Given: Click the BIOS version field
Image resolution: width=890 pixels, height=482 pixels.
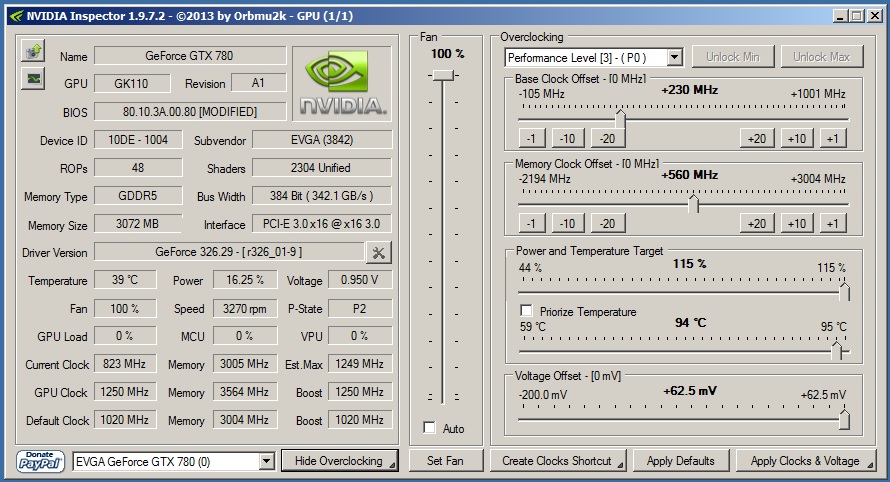Looking at the screenshot, I should pyautogui.click(x=190, y=111).
